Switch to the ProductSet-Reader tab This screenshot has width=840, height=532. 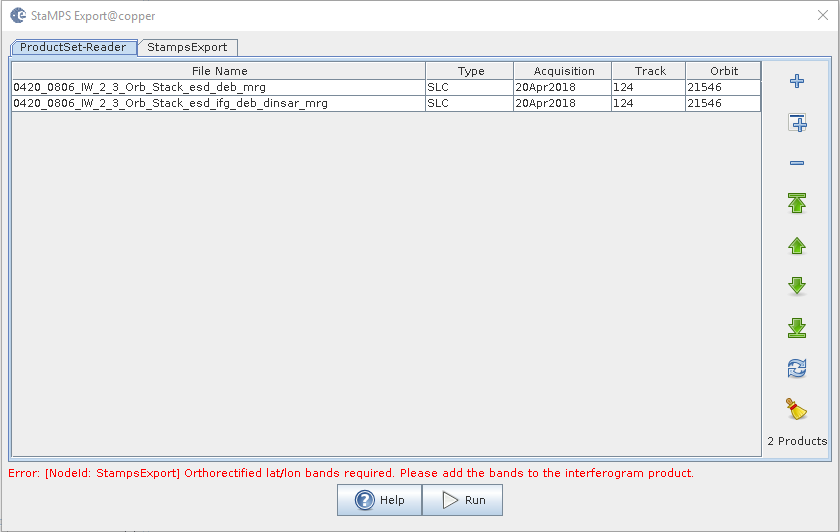[73, 47]
